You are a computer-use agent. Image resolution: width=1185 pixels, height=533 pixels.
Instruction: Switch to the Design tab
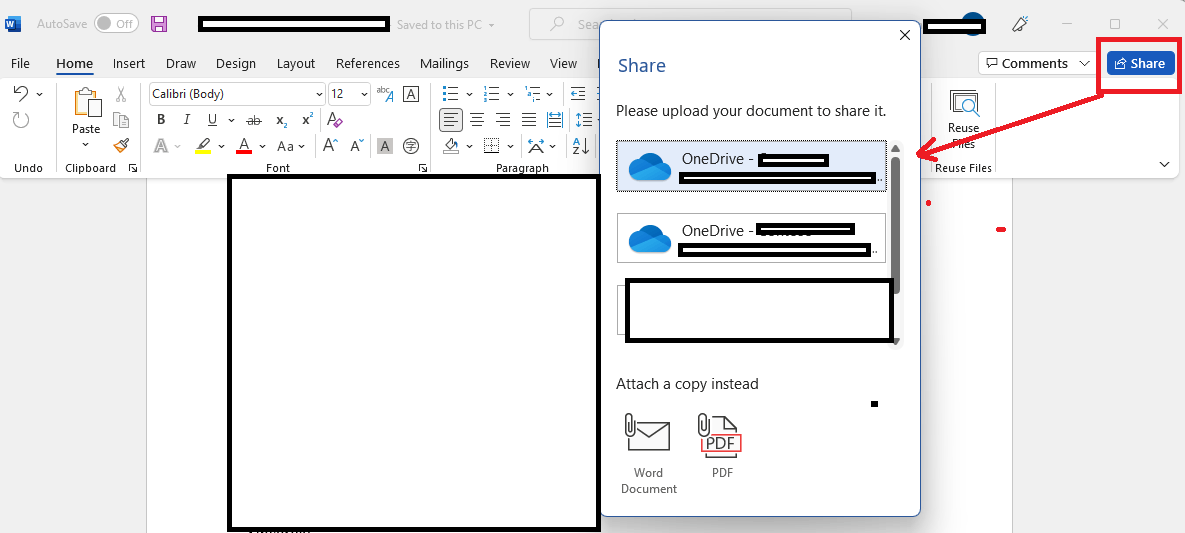236,64
